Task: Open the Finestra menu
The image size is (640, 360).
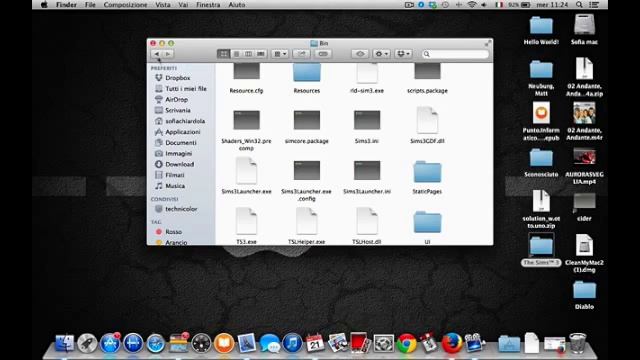Action: 208,5
